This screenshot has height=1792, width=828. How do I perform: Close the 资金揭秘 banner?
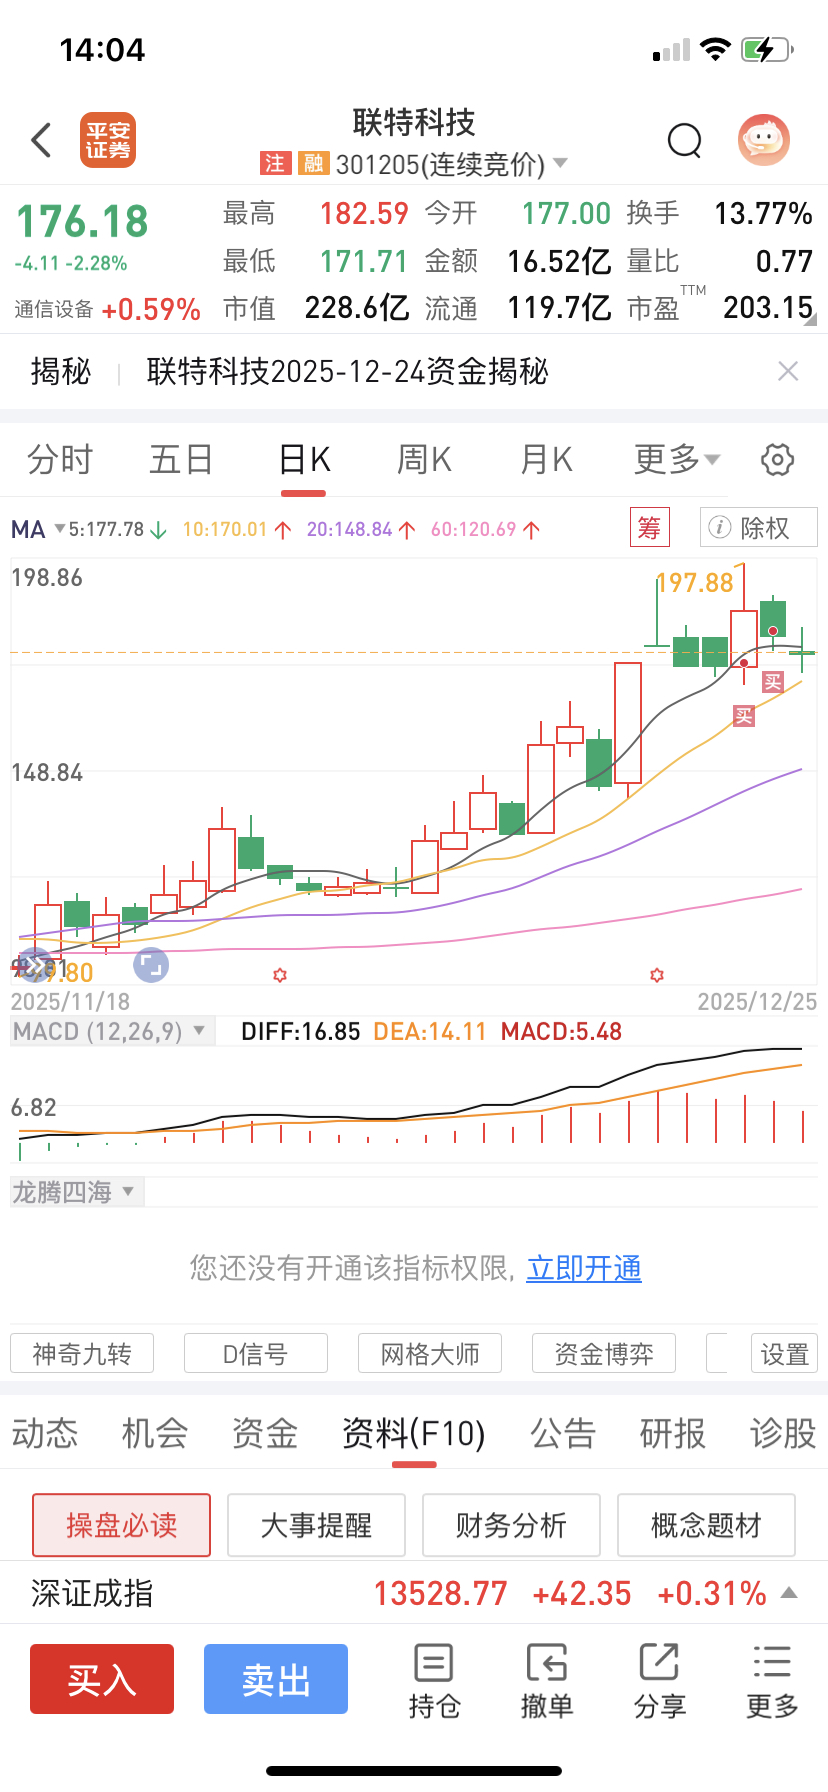(x=788, y=371)
